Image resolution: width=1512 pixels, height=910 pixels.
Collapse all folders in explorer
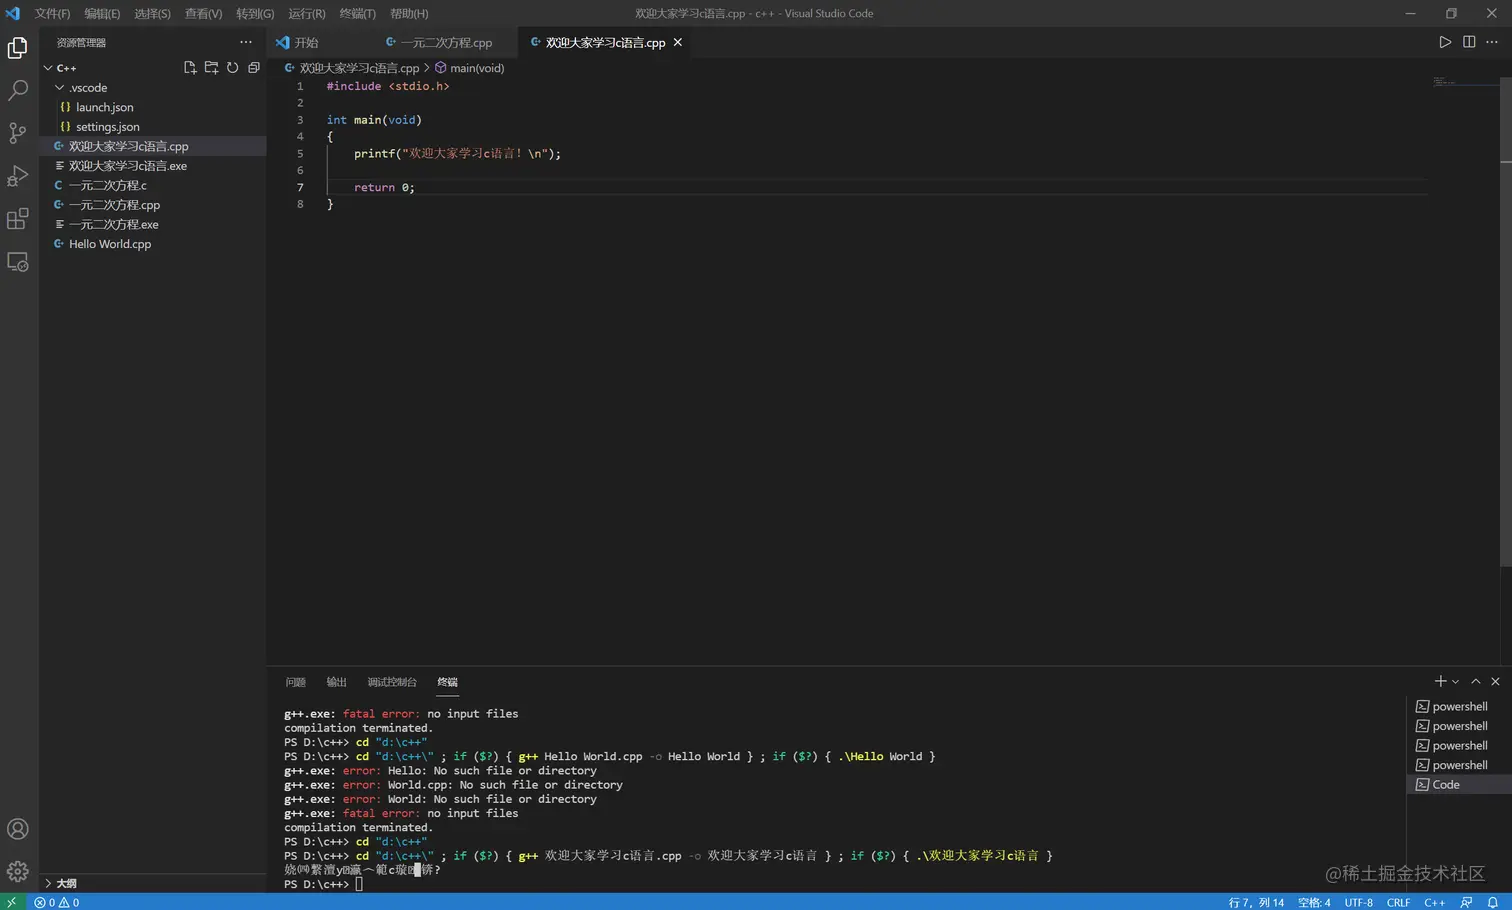point(254,68)
